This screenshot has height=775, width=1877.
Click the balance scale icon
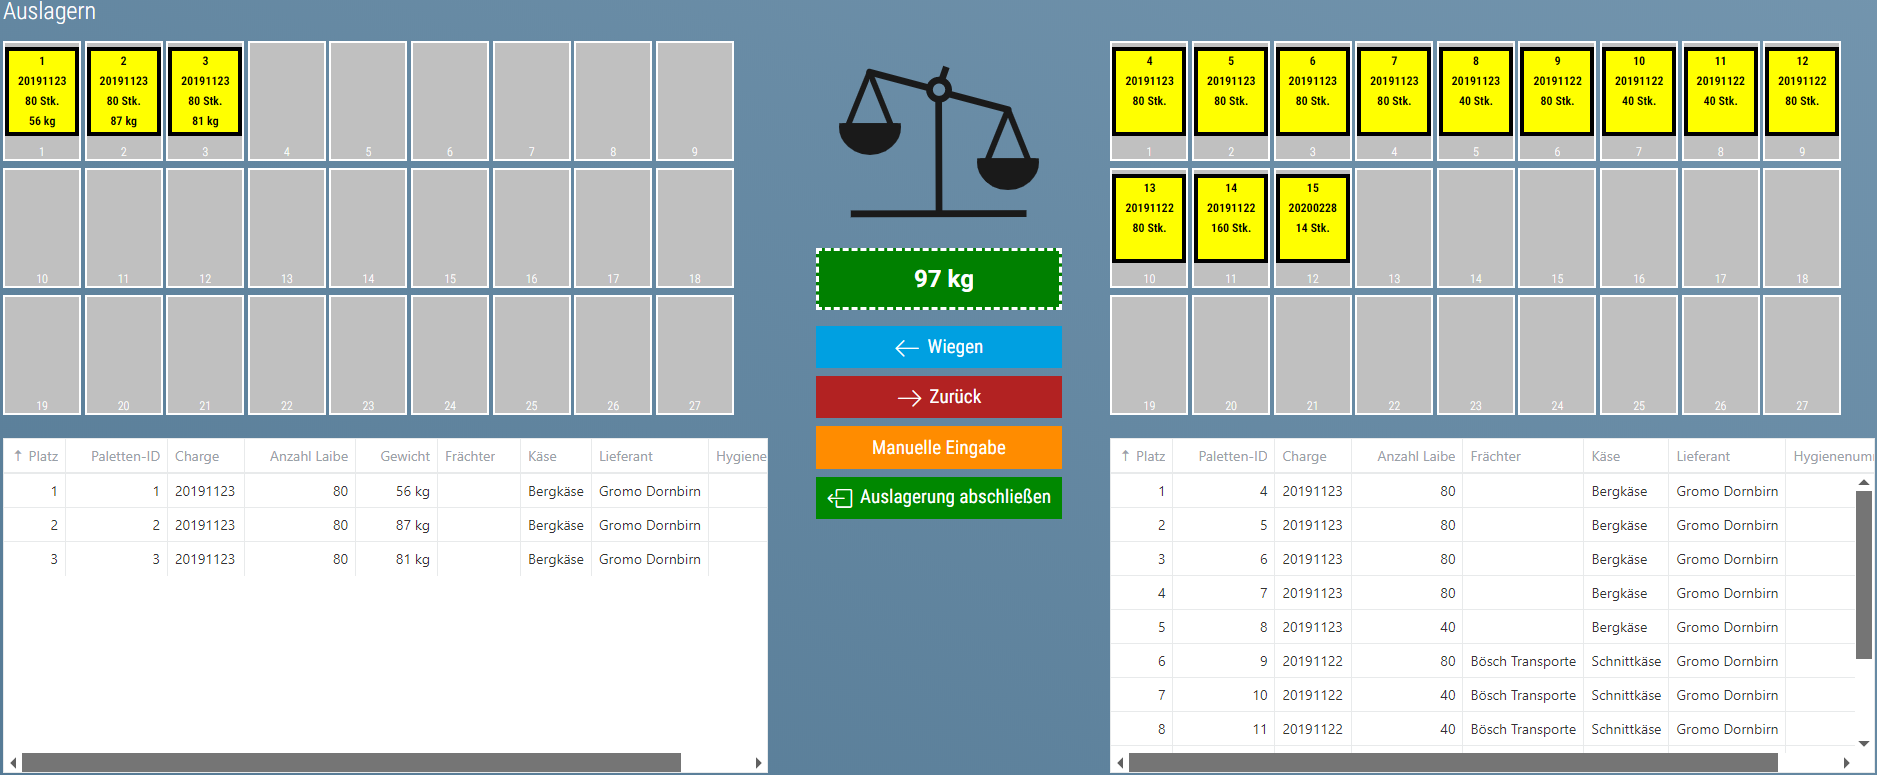pyautogui.click(x=938, y=143)
